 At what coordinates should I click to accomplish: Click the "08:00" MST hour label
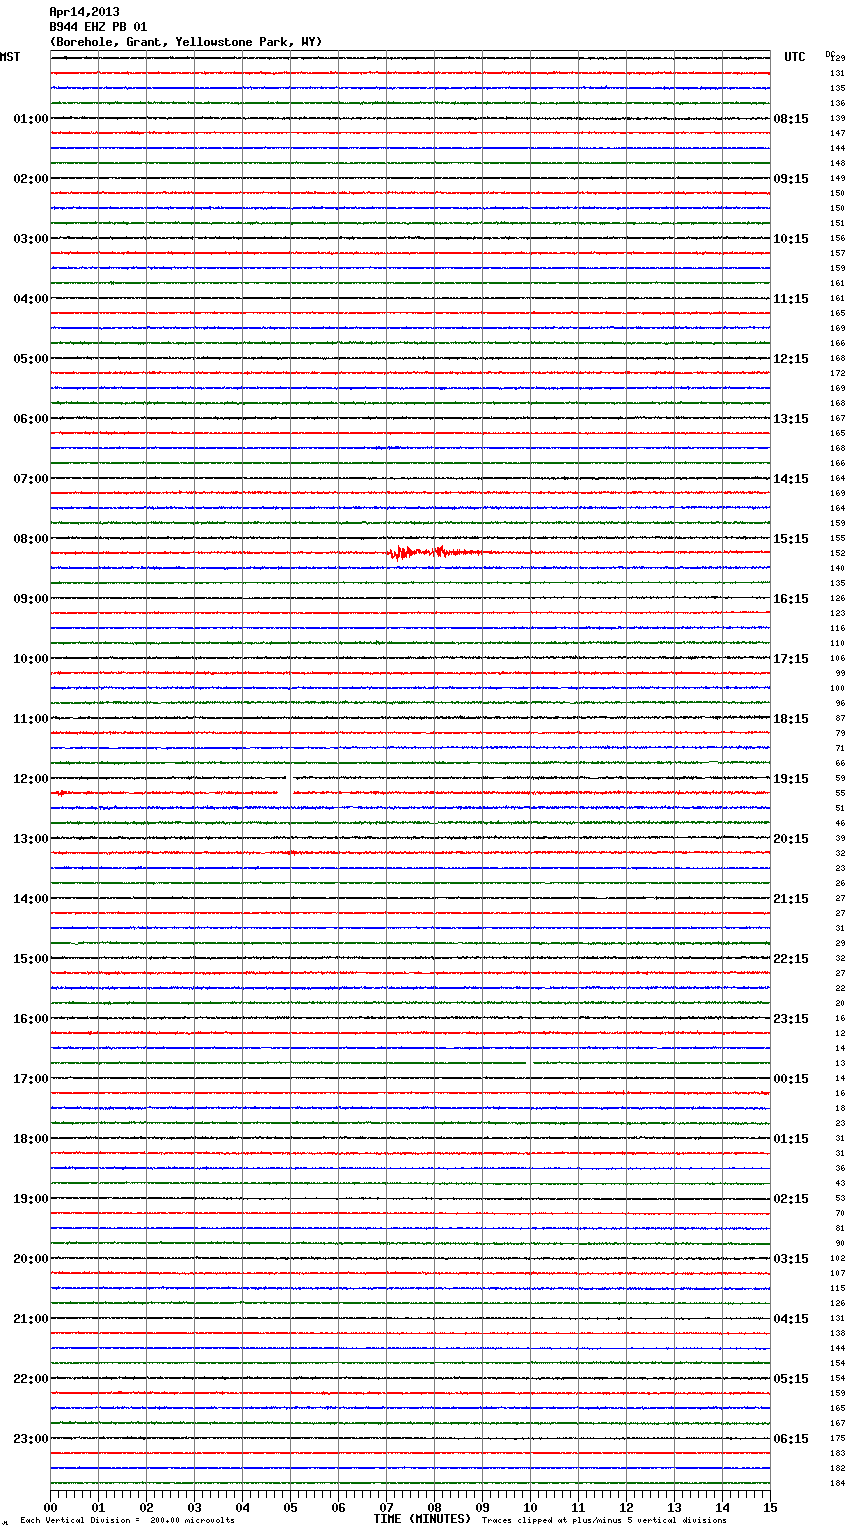(31, 539)
